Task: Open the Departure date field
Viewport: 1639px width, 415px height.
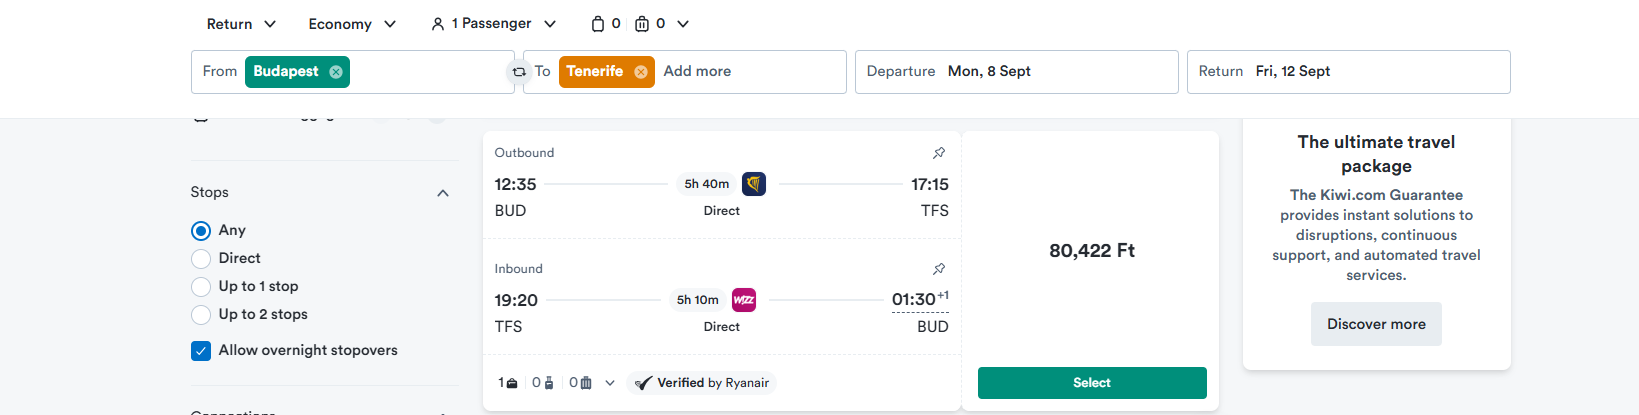Action: point(1017,72)
